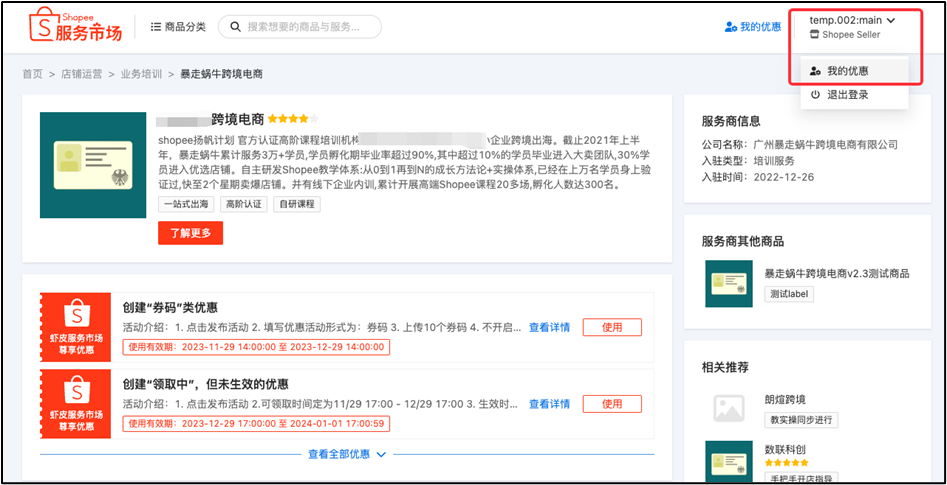Click the 使用有效期 2023-12-29 date range text
This screenshot has width=947, height=485.
(256, 424)
